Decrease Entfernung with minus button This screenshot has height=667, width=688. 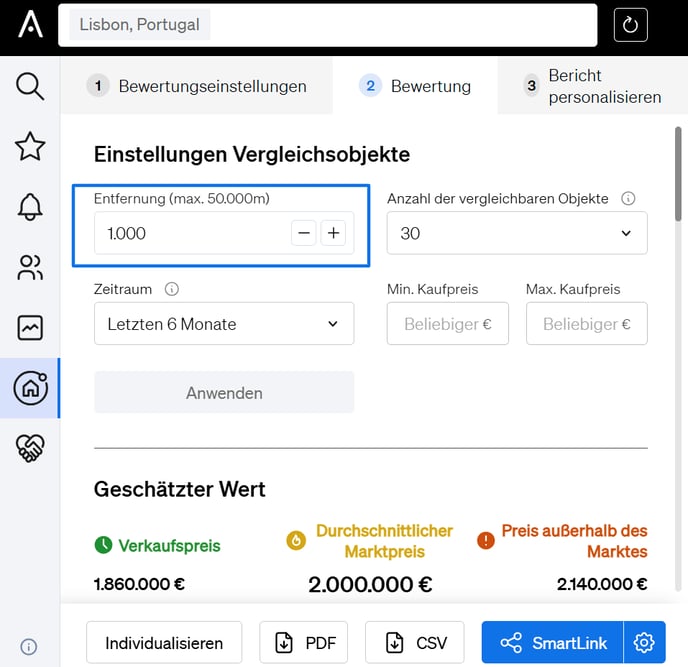[x=304, y=233]
